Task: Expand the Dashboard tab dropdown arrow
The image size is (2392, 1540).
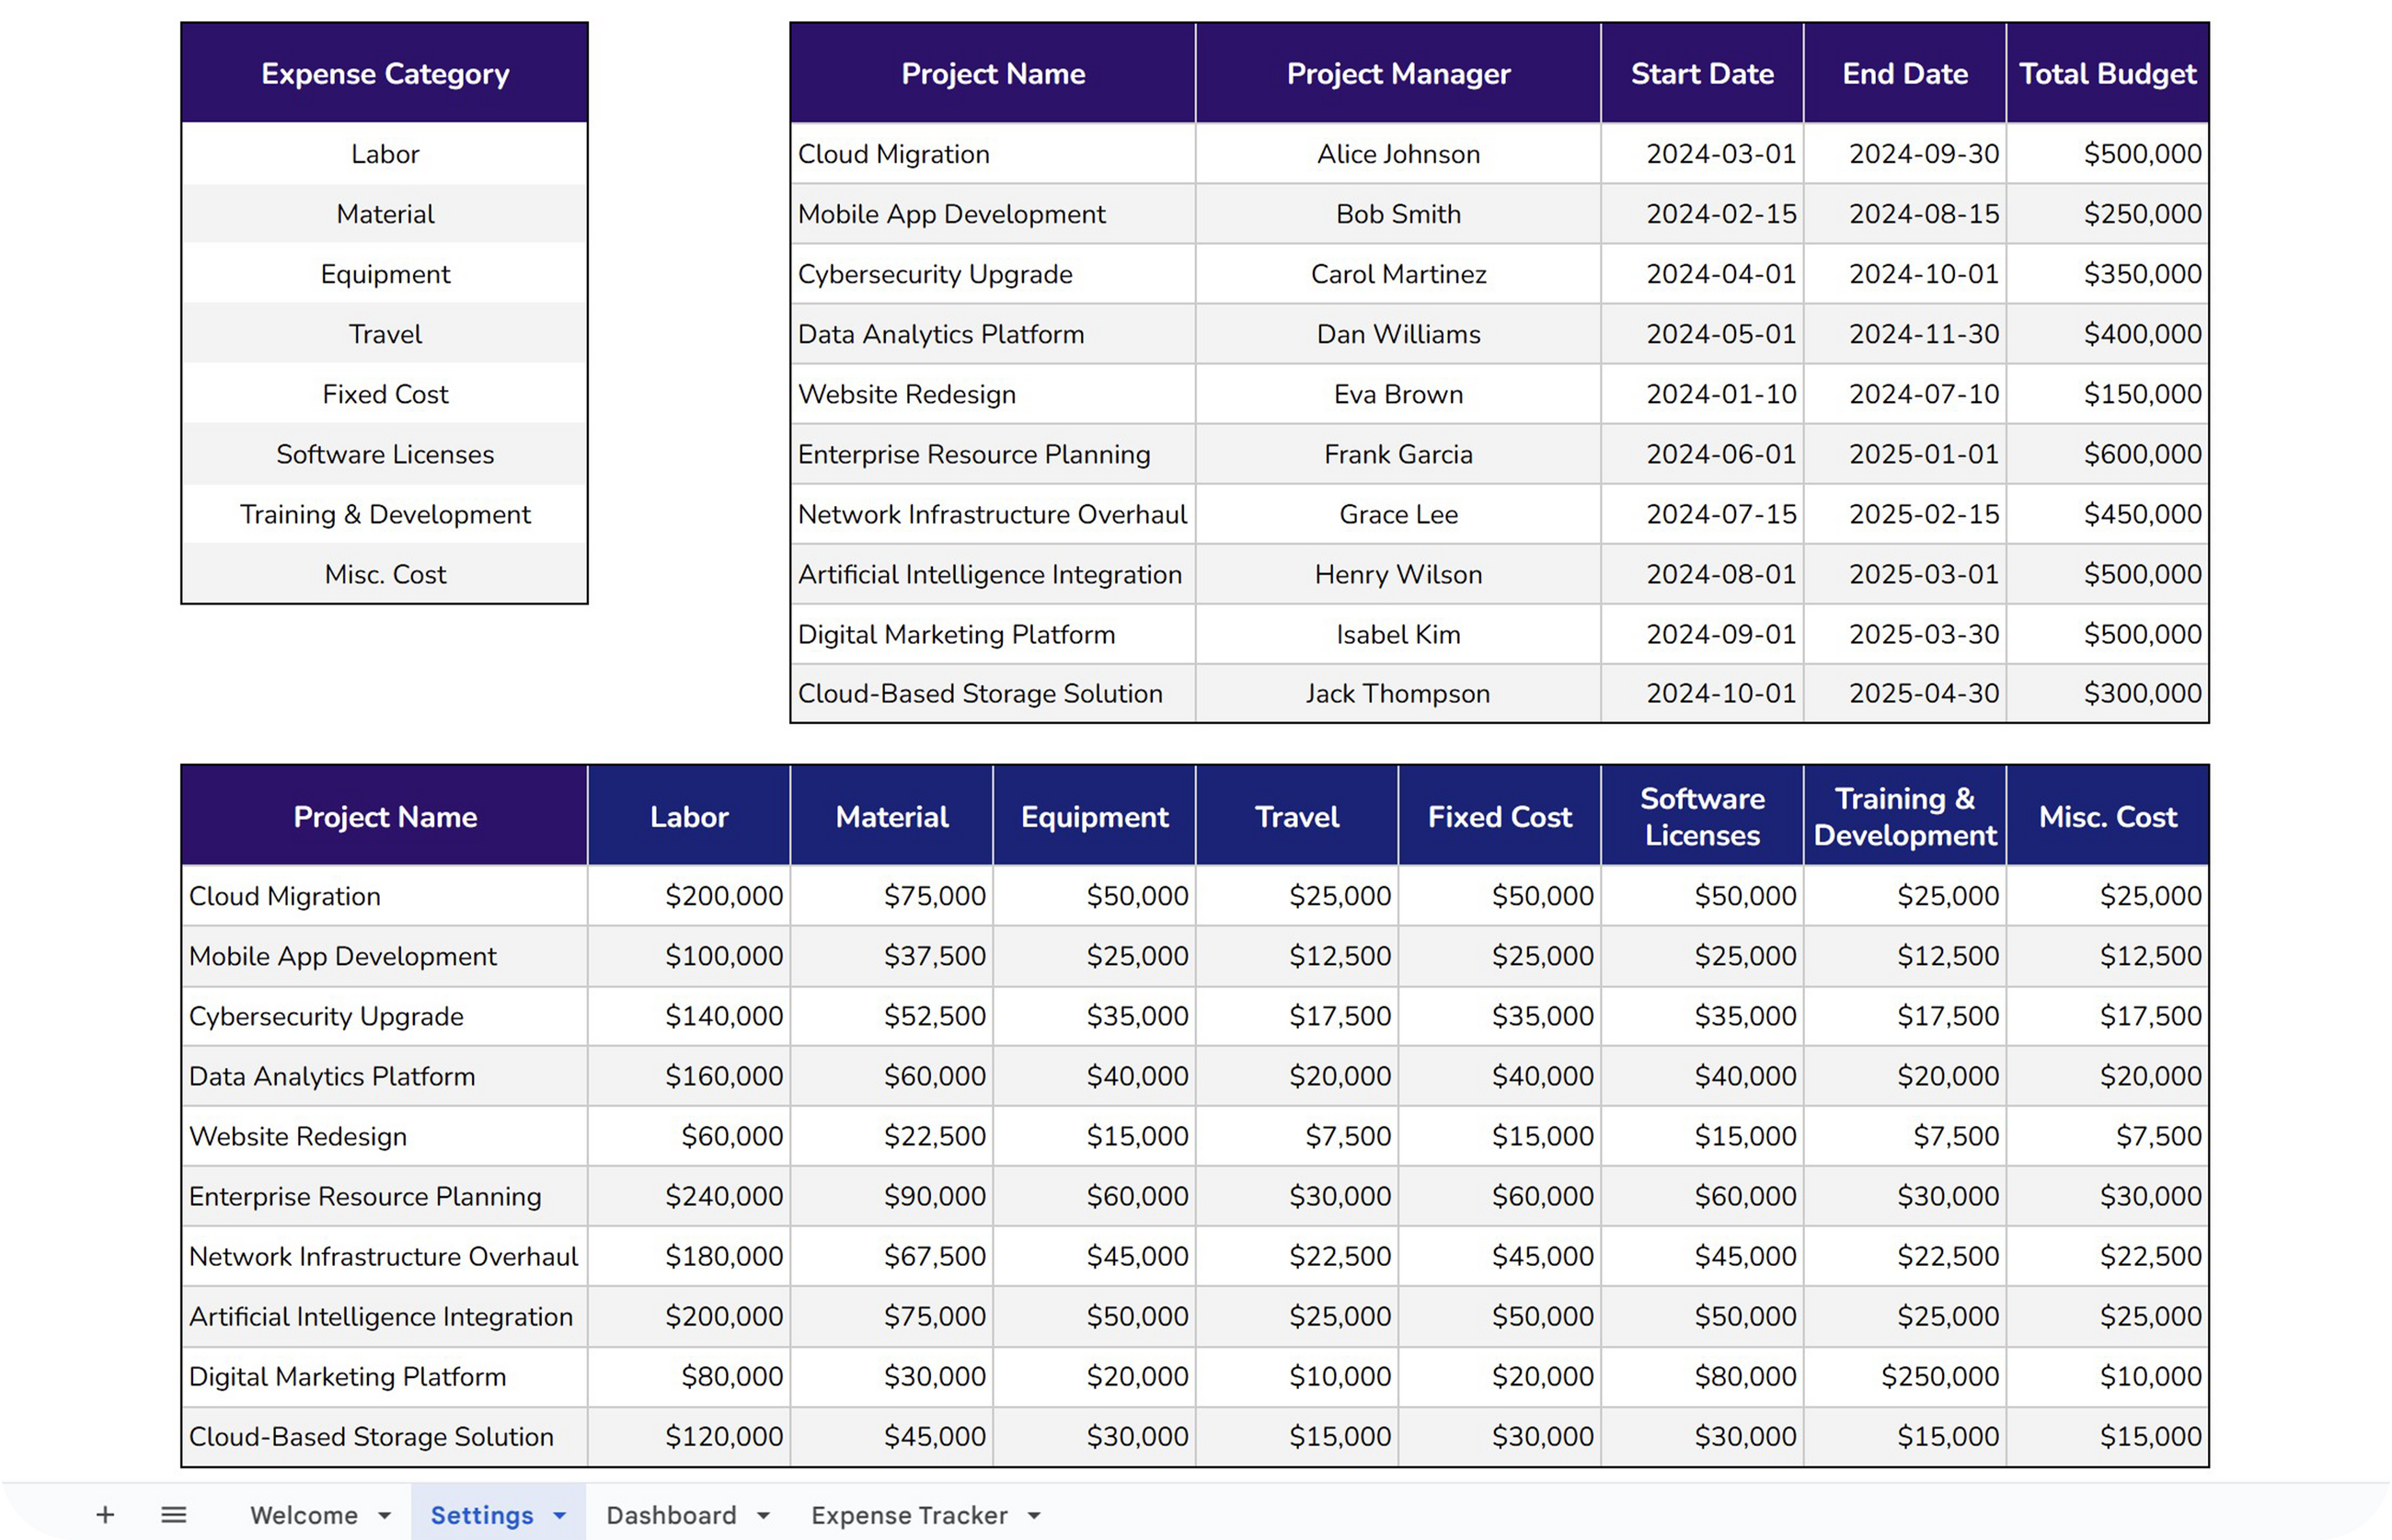Action: (x=763, y=1516)
